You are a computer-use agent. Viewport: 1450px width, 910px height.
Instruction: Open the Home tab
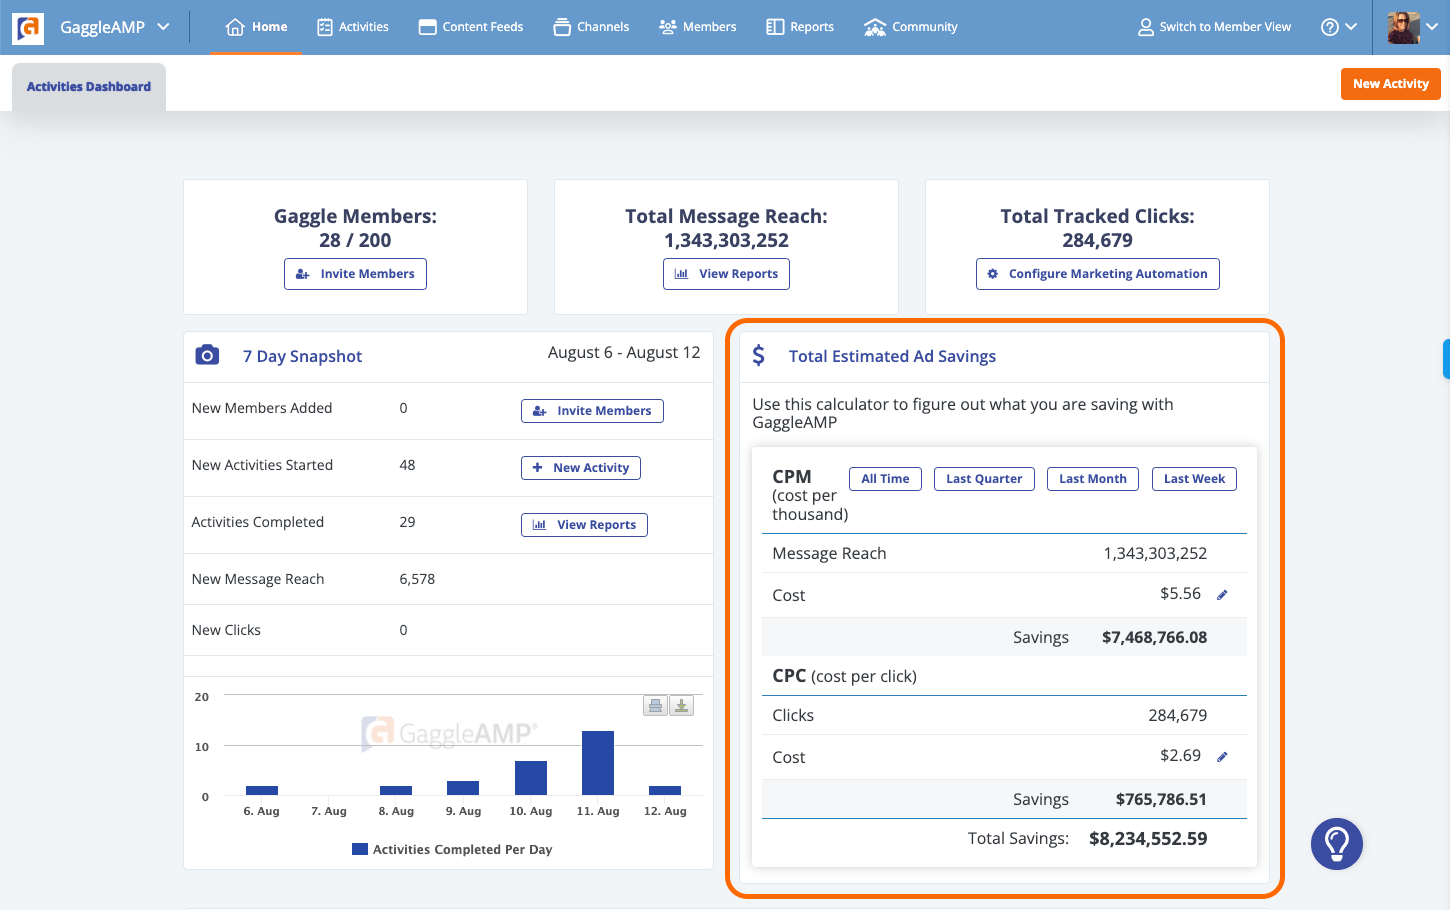257,27
